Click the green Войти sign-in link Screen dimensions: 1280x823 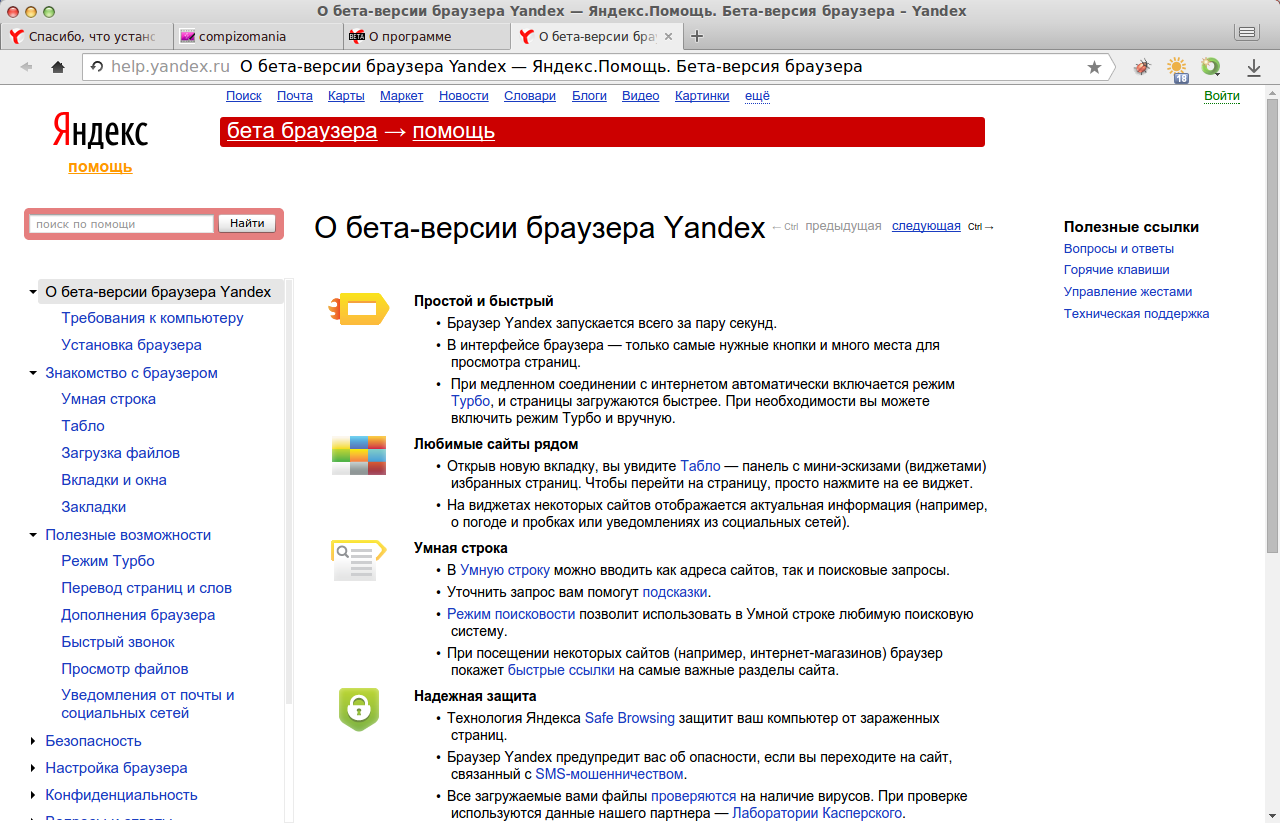1222,96
